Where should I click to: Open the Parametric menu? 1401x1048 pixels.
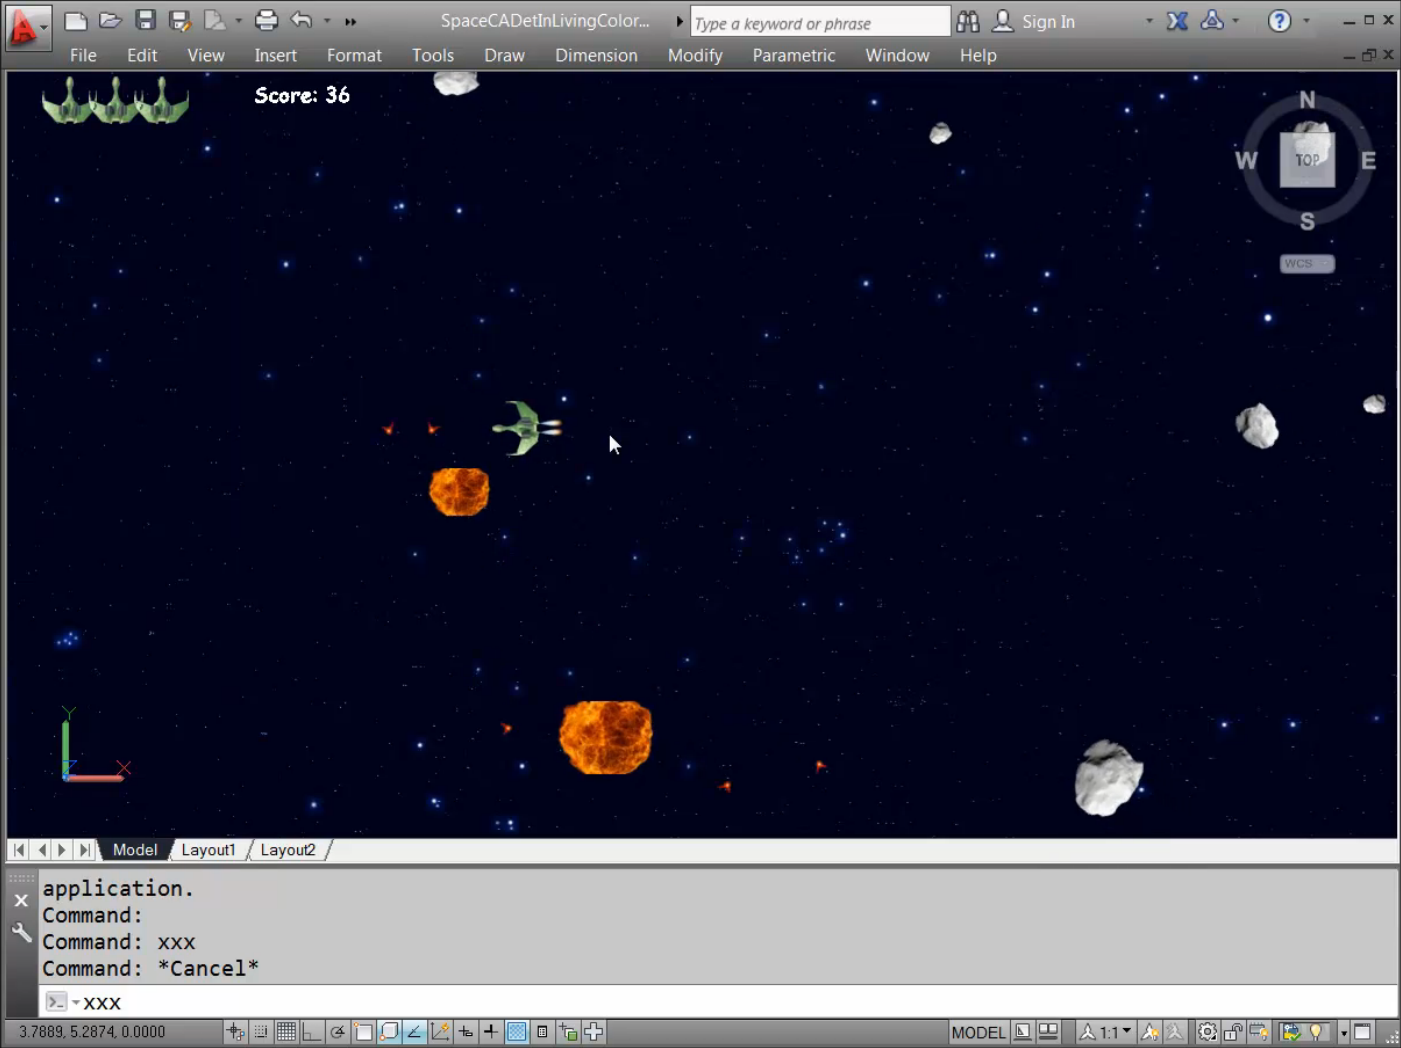pyautogui.click(x=793, y=55)
